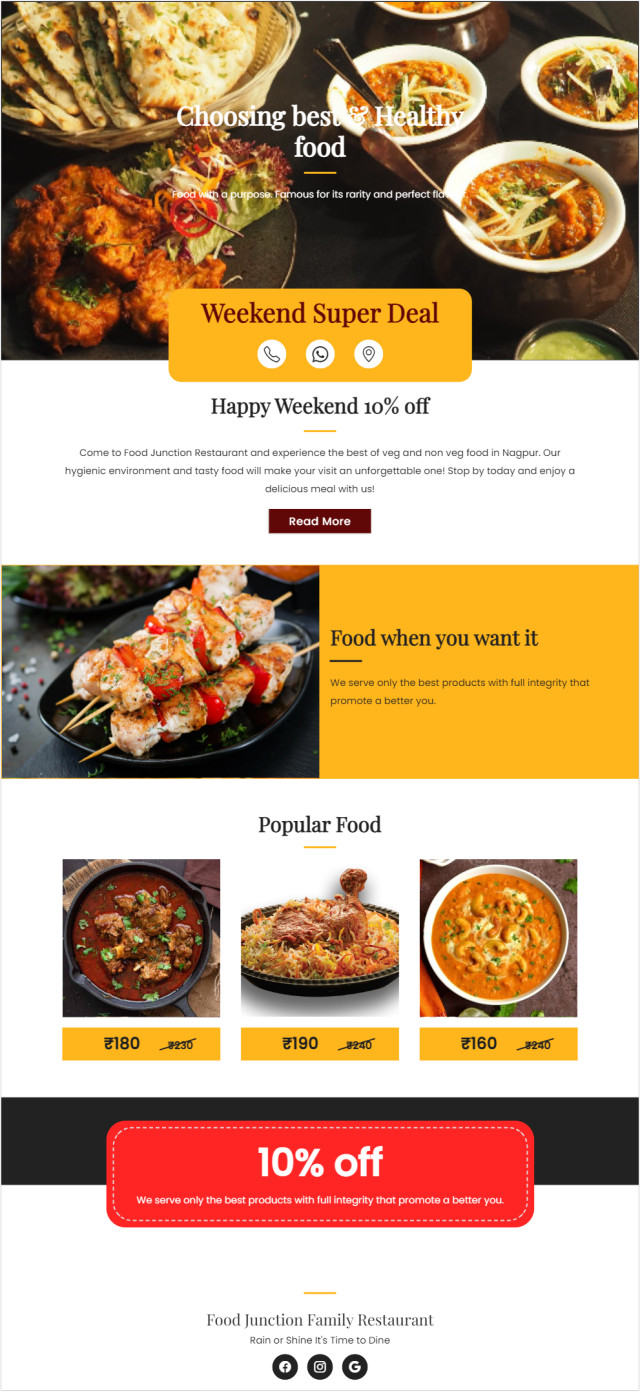Click the map location pin icon
The image size is (640, 1392).
[369, 354]
